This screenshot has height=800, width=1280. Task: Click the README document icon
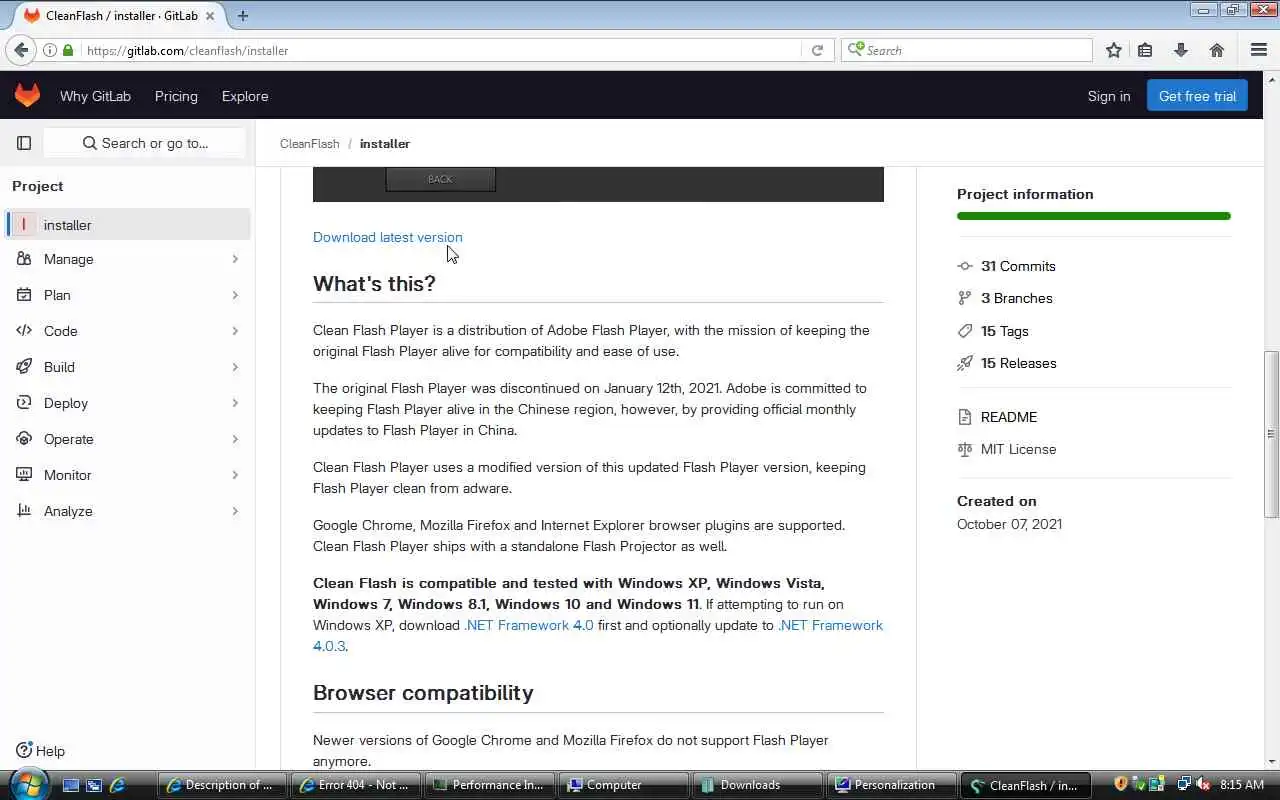pyautogui.click(x=965, y=417)
